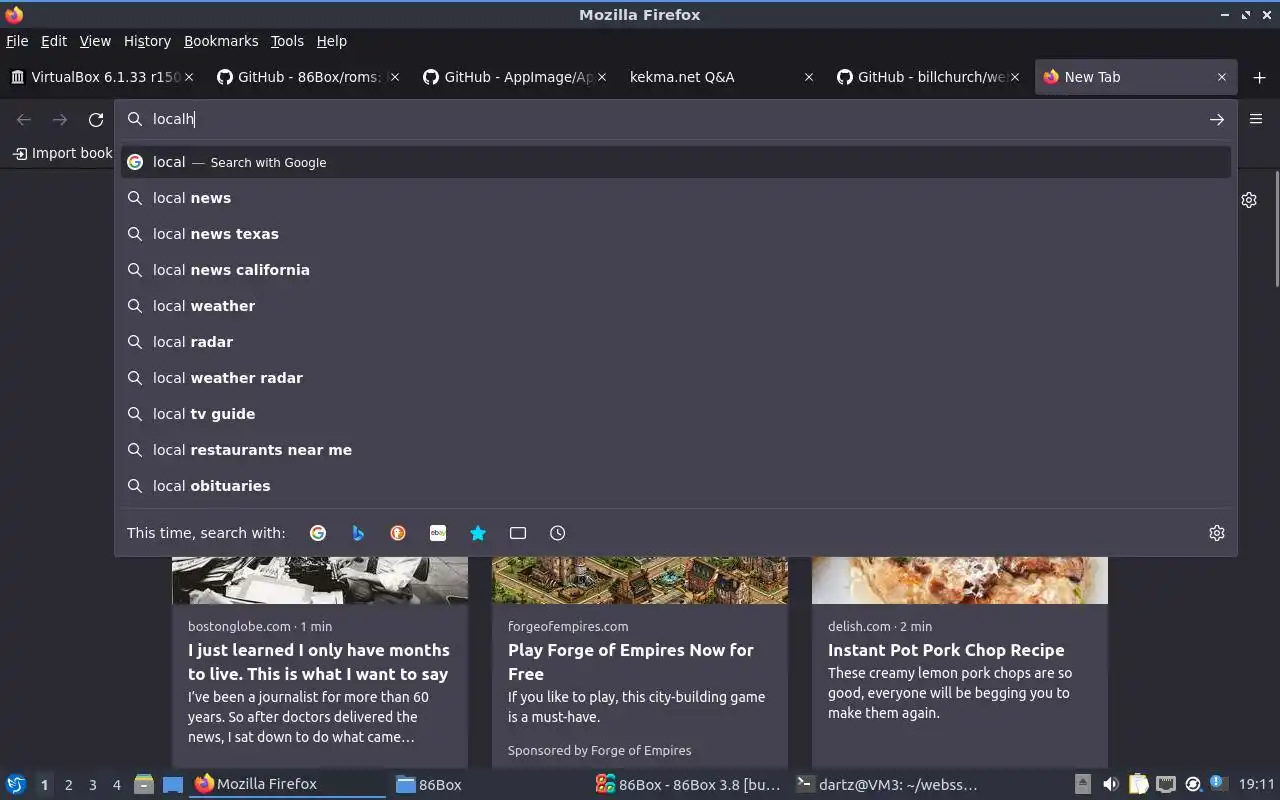Viewport: 1280px width, 800px height.
Task: Click the pork chop recipe thumbnail image
Action: pos(960,580)
